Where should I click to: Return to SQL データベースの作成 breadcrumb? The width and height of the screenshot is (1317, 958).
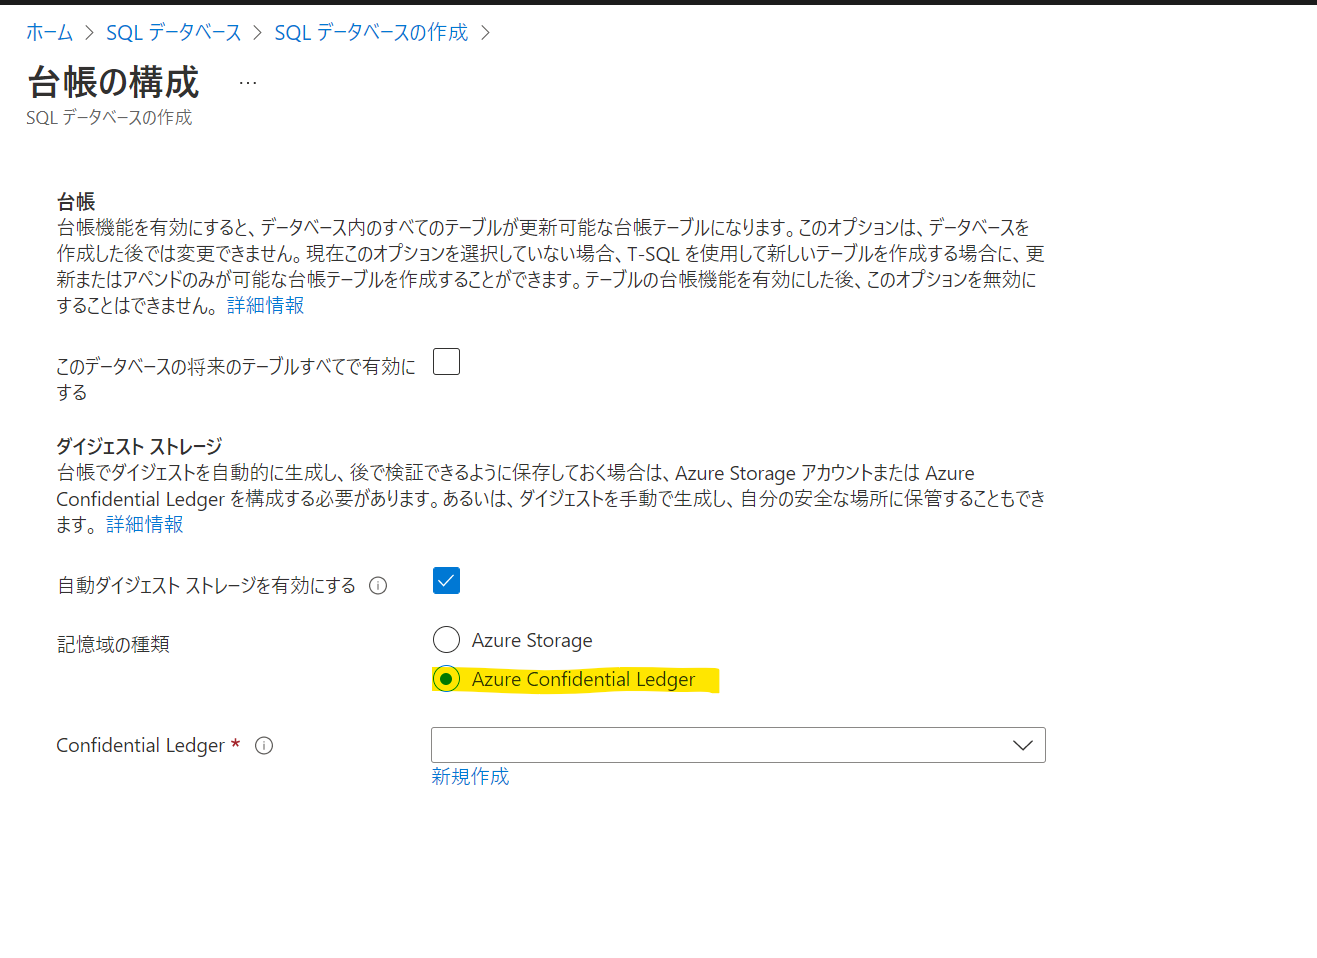371,32
